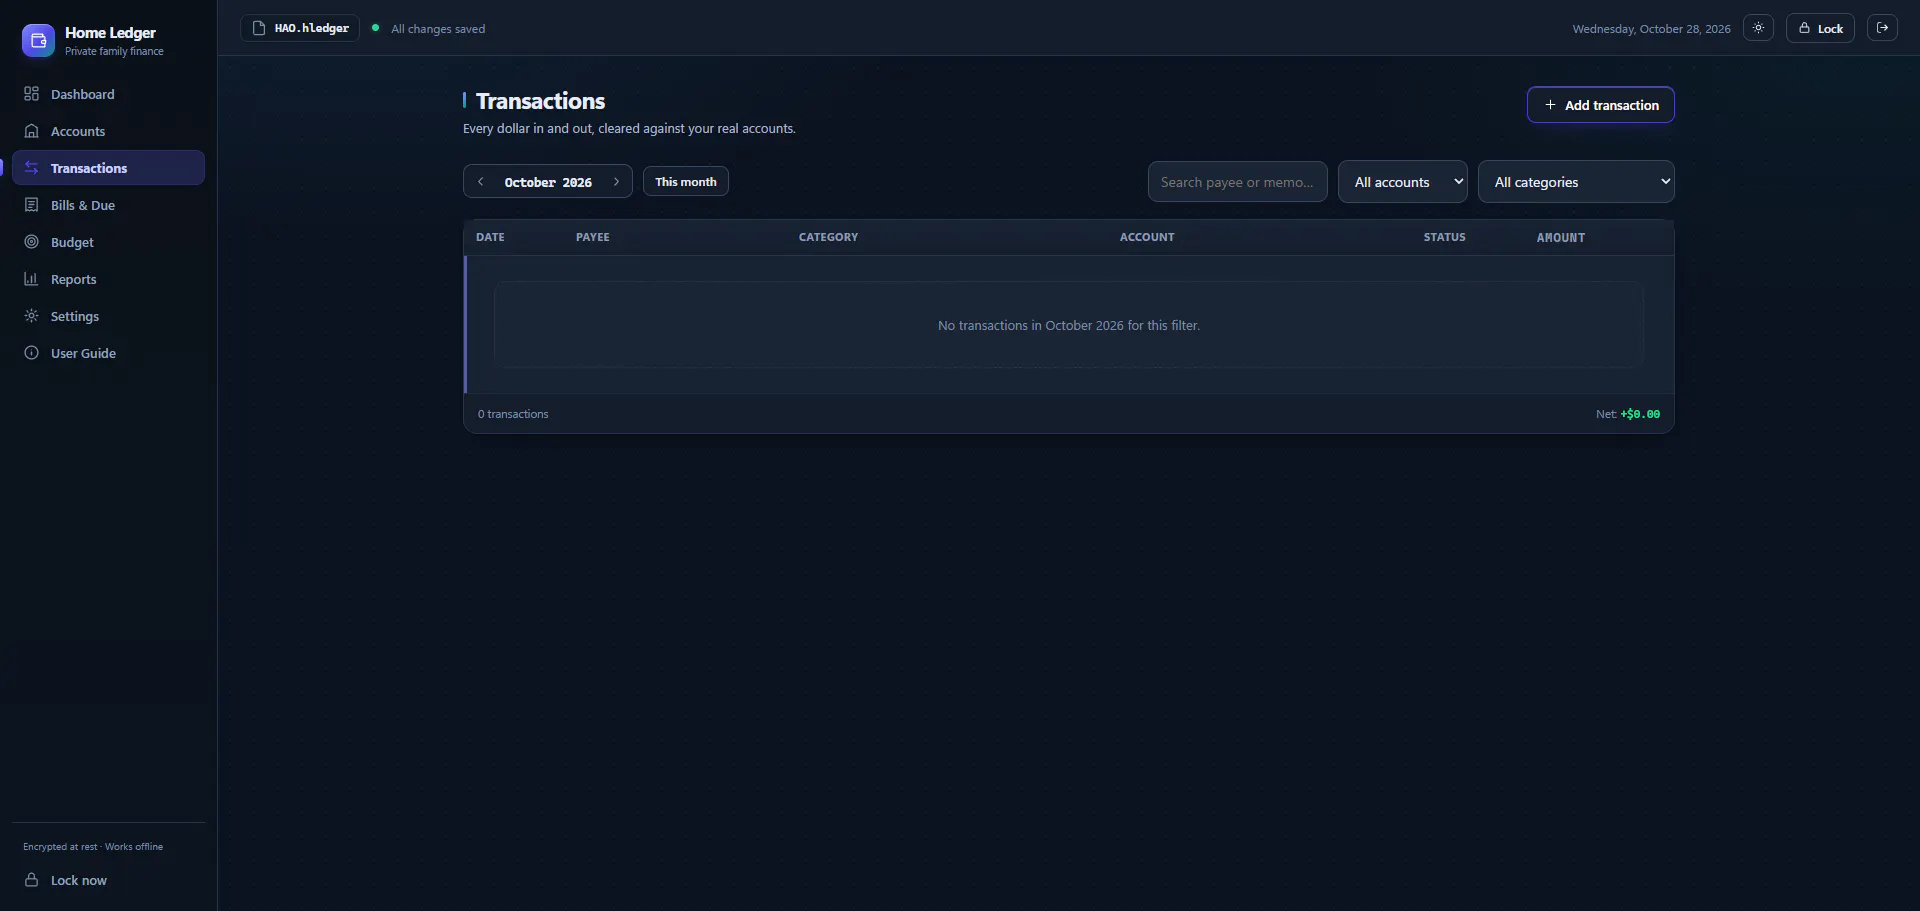Screen dimensions: 1920x911
Task: Toggle light theme with the sun icon
Action: 1758,28
